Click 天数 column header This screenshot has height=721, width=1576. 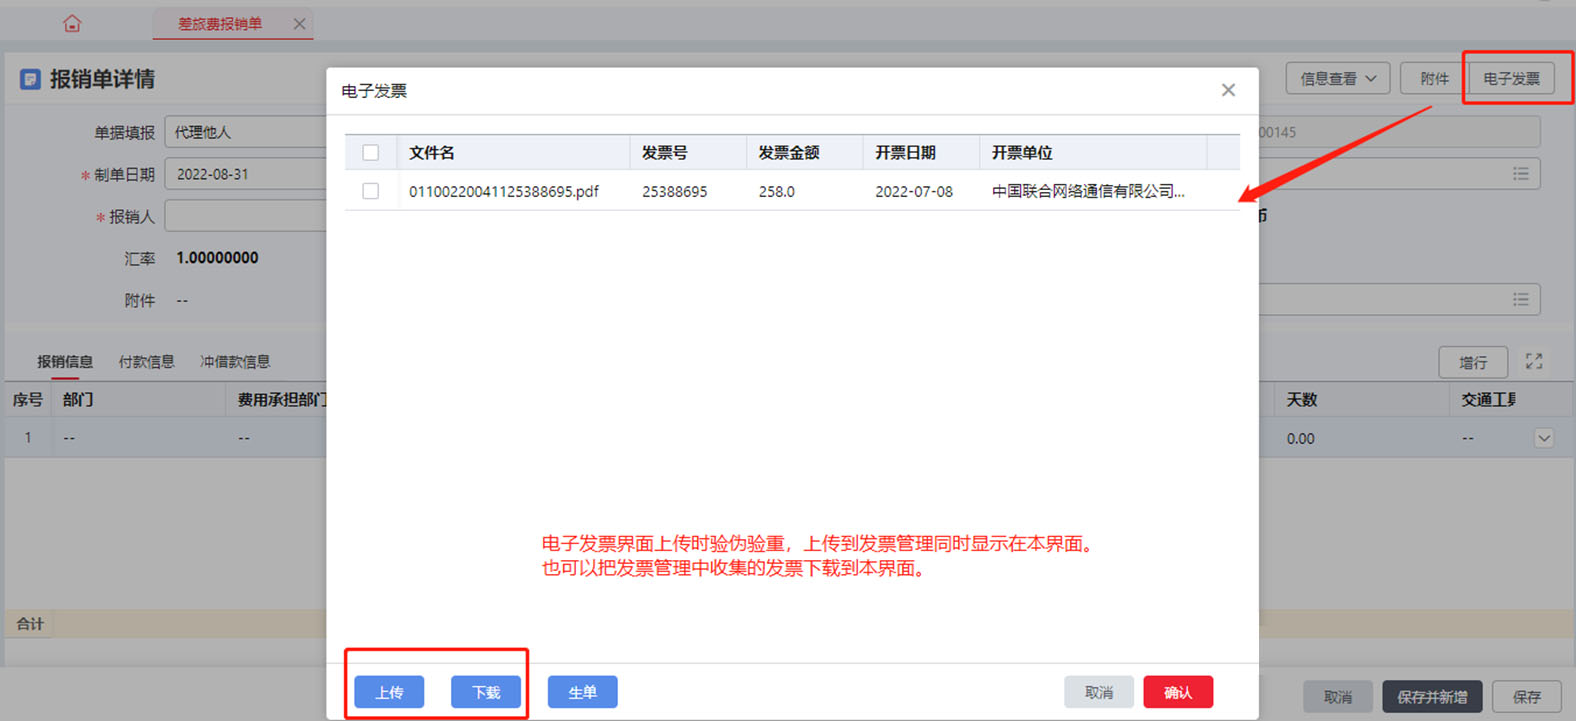pos(1302,400)
